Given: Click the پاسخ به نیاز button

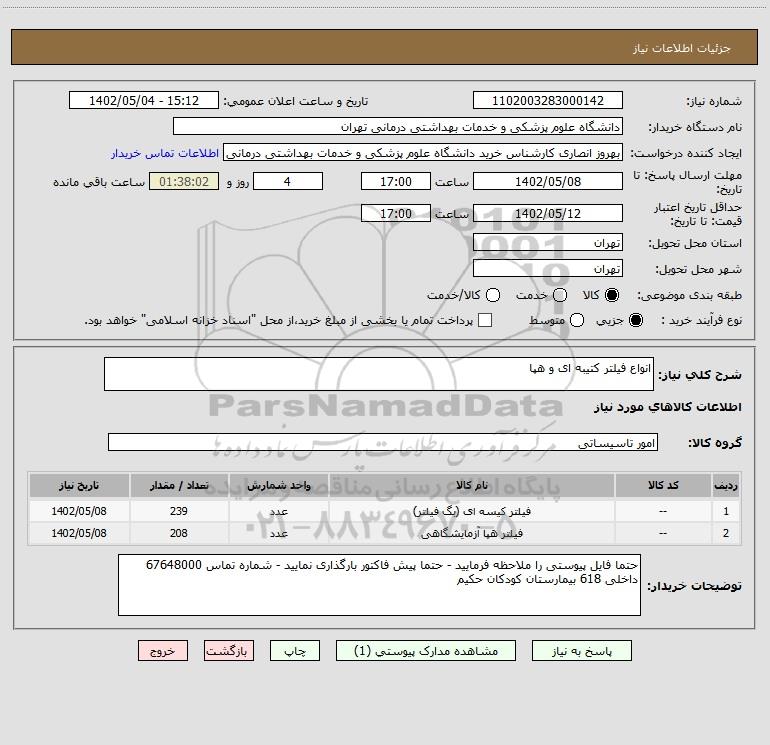Looking at the screenshot, I should tap(582, 651).
